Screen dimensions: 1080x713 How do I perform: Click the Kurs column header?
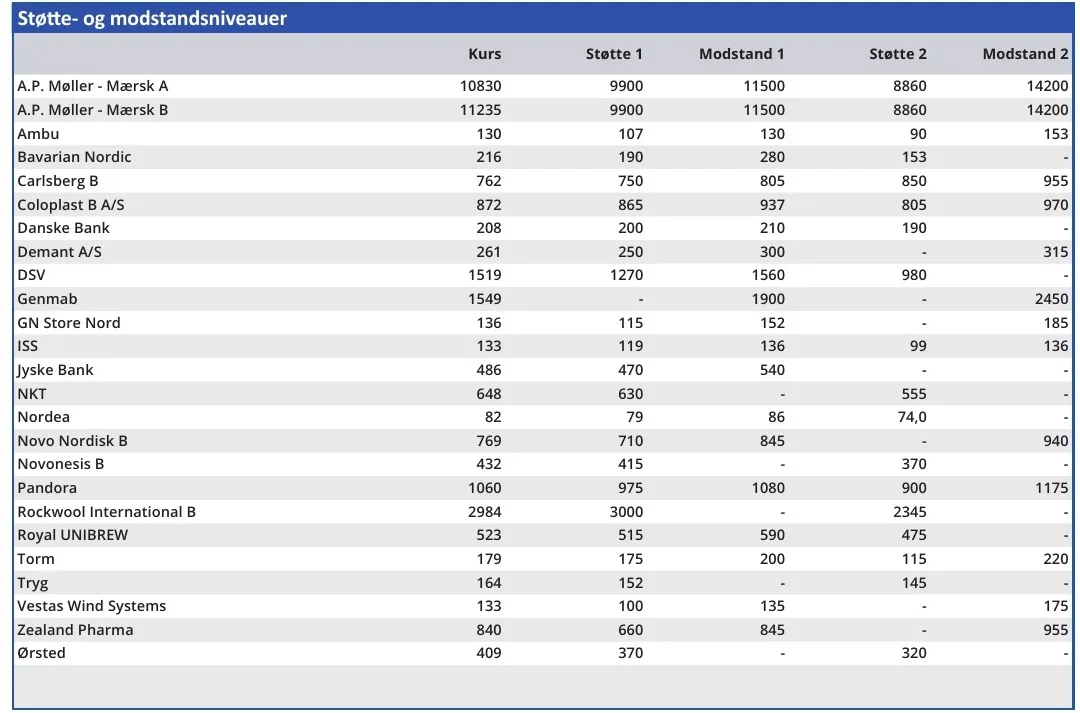pos(484,54)
